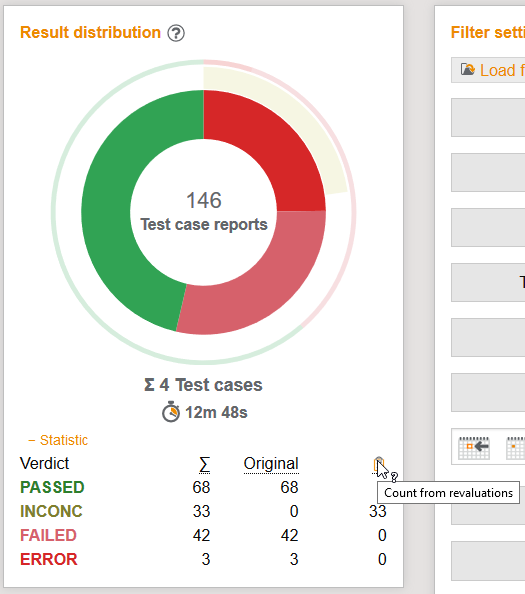
Task: Click the PASSED original value 68
Action: [289, 487]
